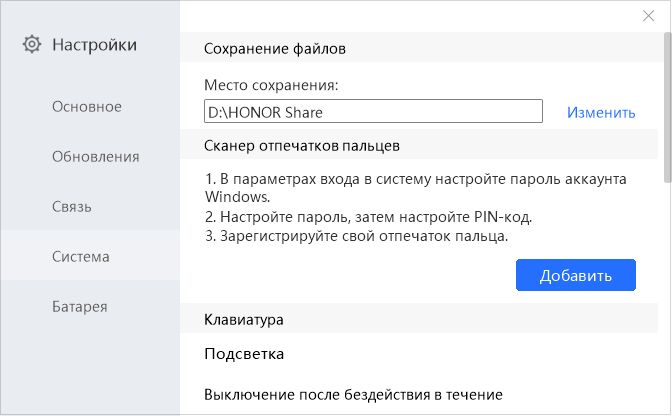
Task: Open the Батарея settings section
Action: pyautogui.click(x=80, y=306)
